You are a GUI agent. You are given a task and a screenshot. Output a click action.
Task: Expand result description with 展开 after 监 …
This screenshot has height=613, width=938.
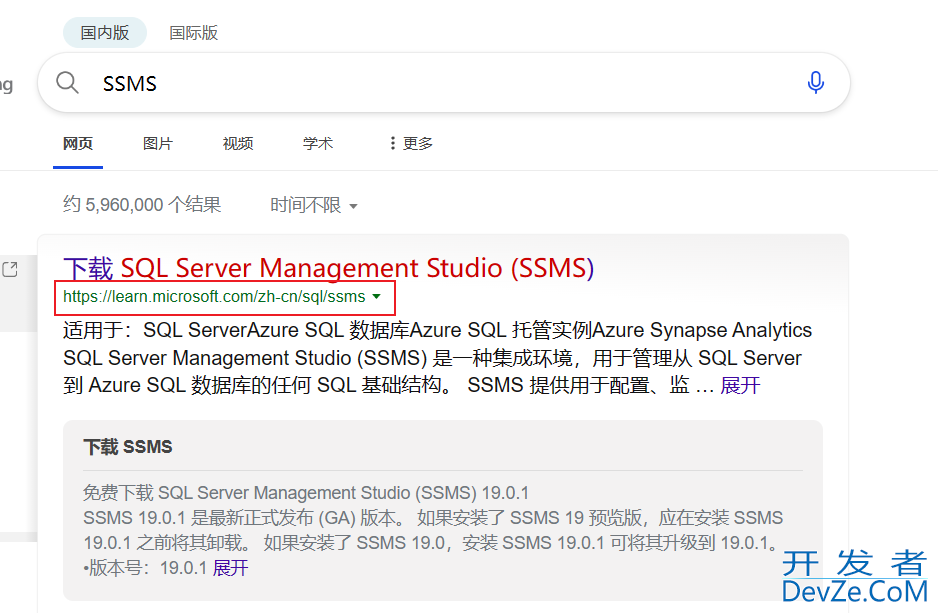(740, 385)
